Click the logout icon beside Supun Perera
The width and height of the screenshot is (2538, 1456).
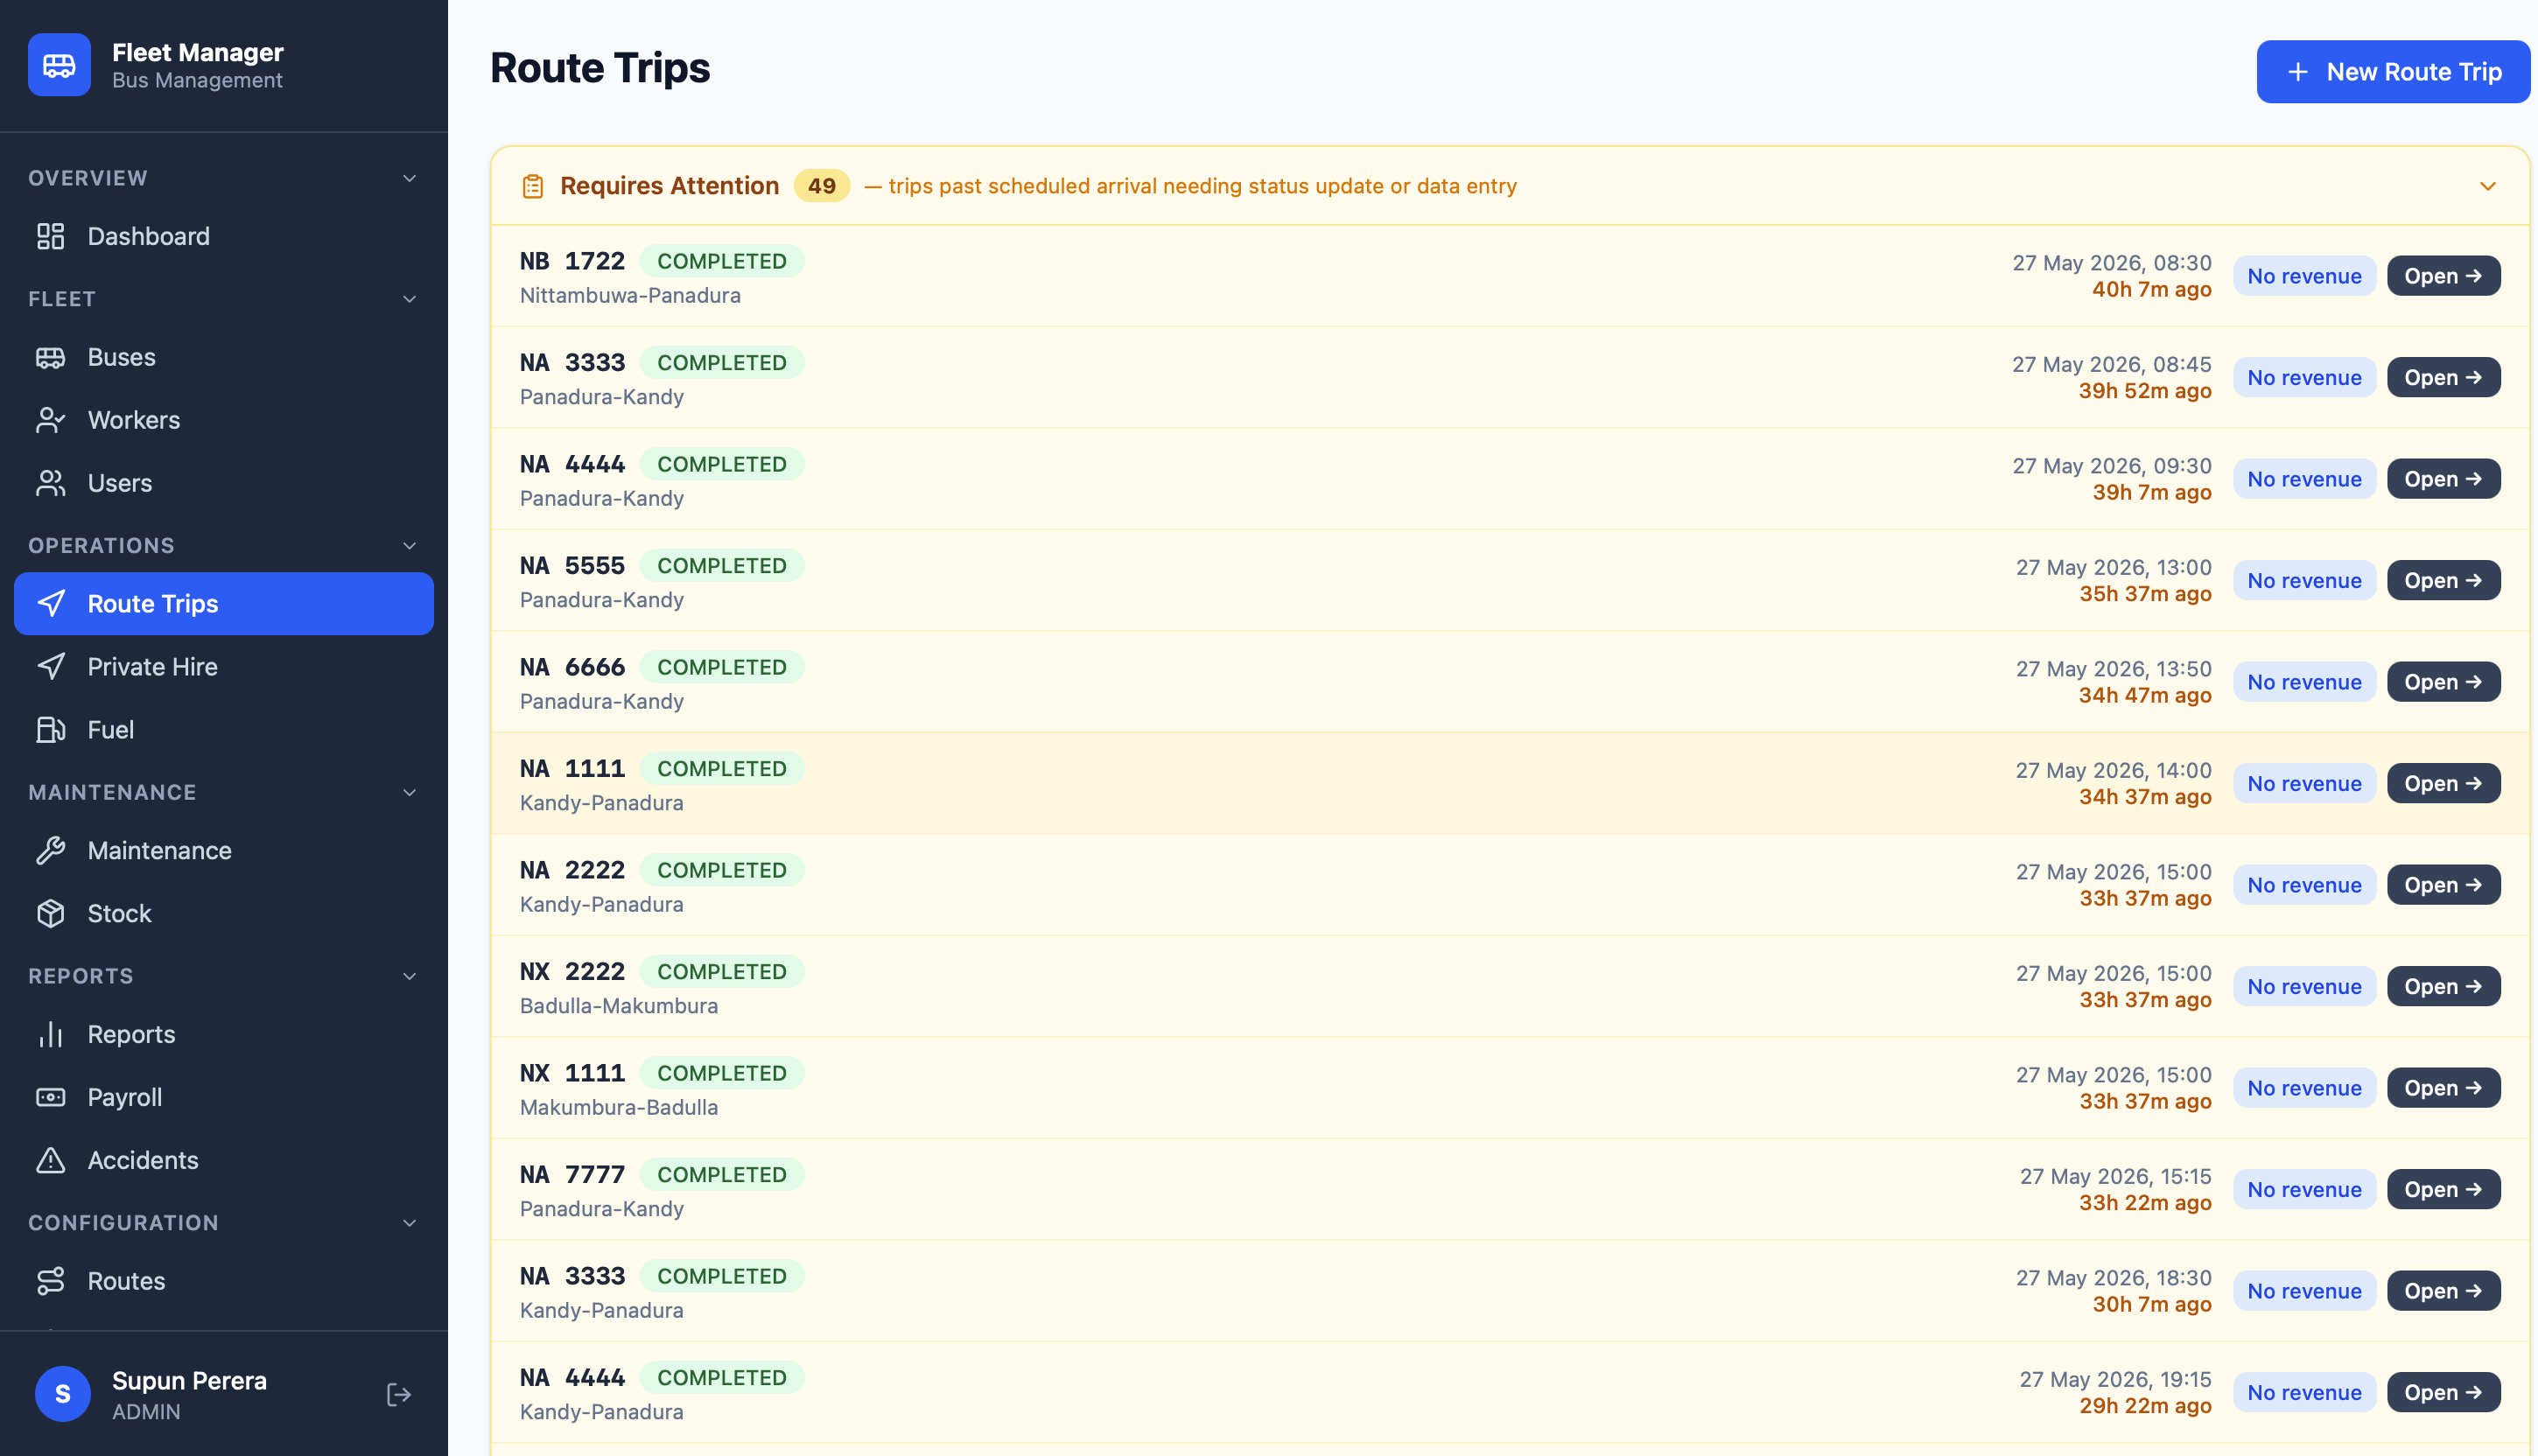[x=399, y=1395]
